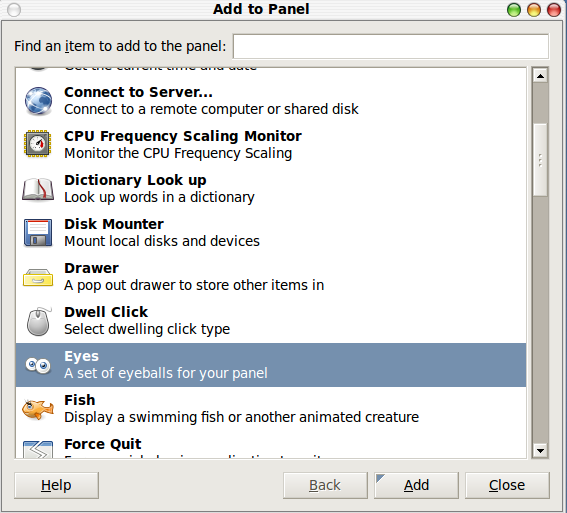Pick the yellow Drawer icon
The width and height of the screenshot is (567, 513).
coord(38,277)
